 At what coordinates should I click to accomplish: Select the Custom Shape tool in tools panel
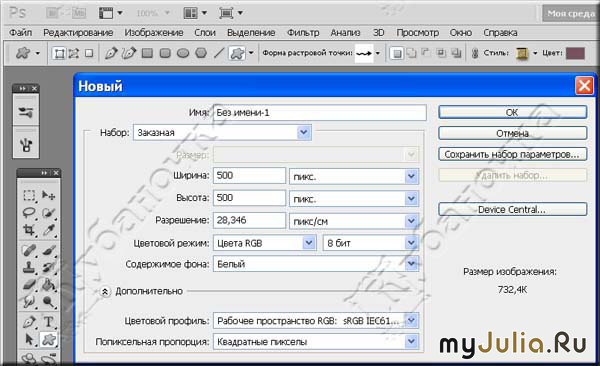point(48,339)
